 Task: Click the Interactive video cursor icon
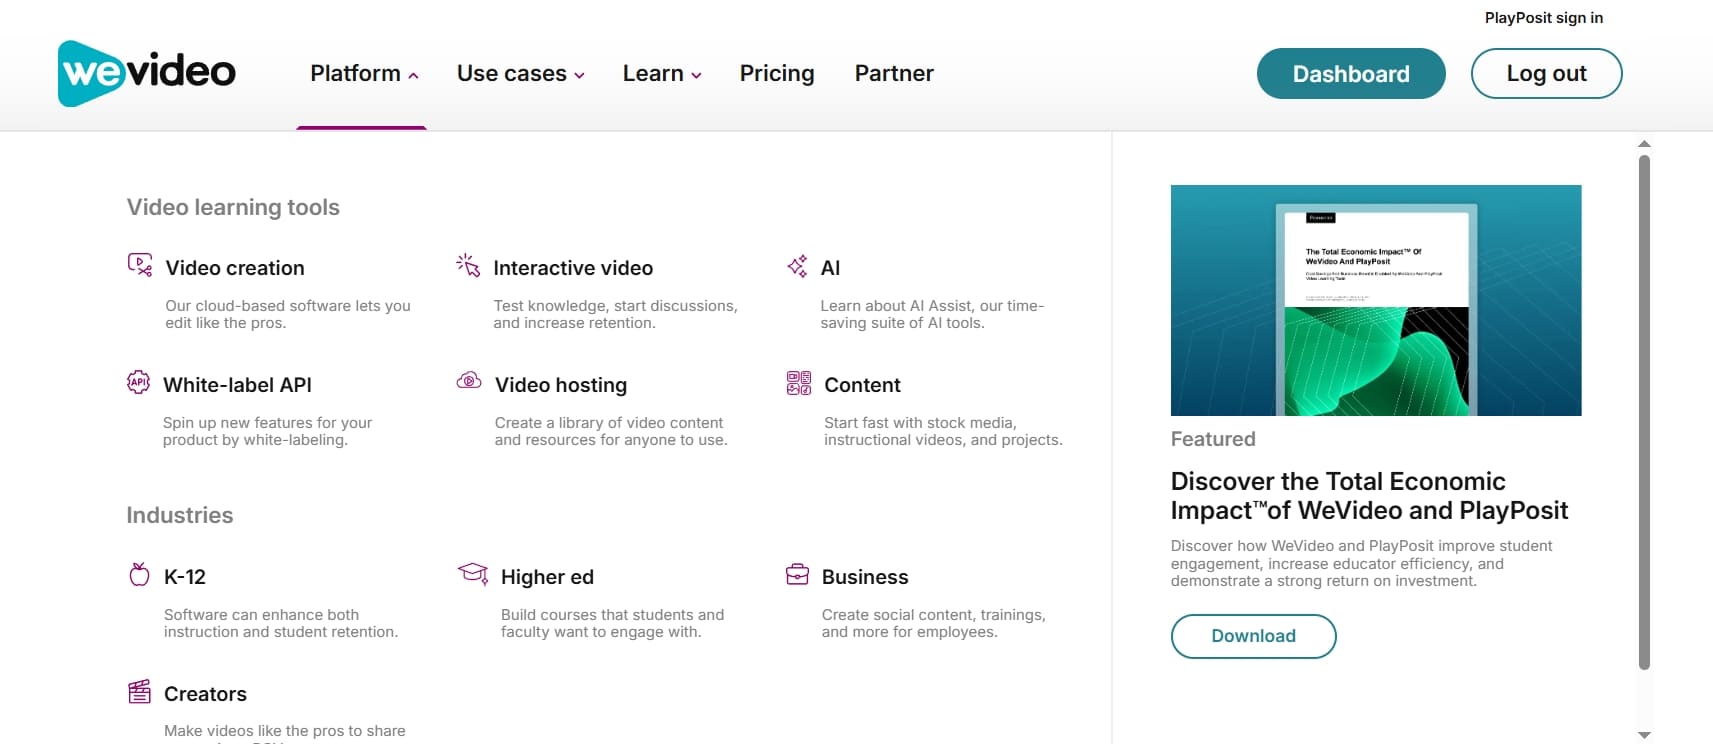tap(468, 265)
